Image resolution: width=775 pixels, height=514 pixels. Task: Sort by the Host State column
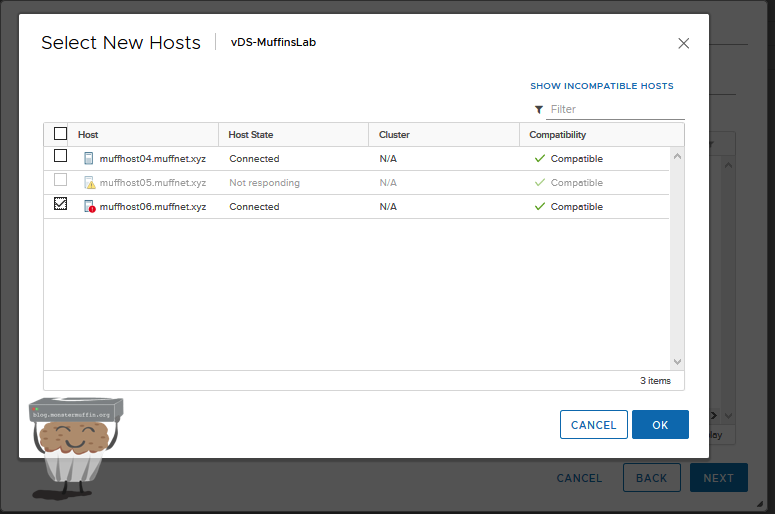click(251, 135)
